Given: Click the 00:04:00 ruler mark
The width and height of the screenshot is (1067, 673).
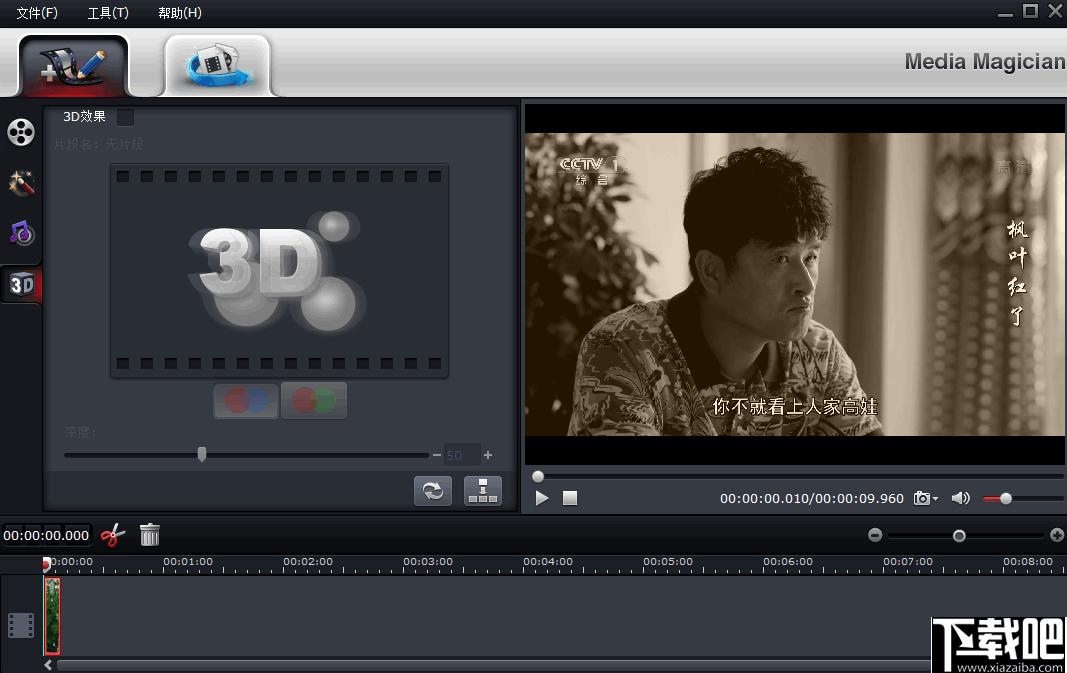Looking at the screenshot, I should 547,562.
